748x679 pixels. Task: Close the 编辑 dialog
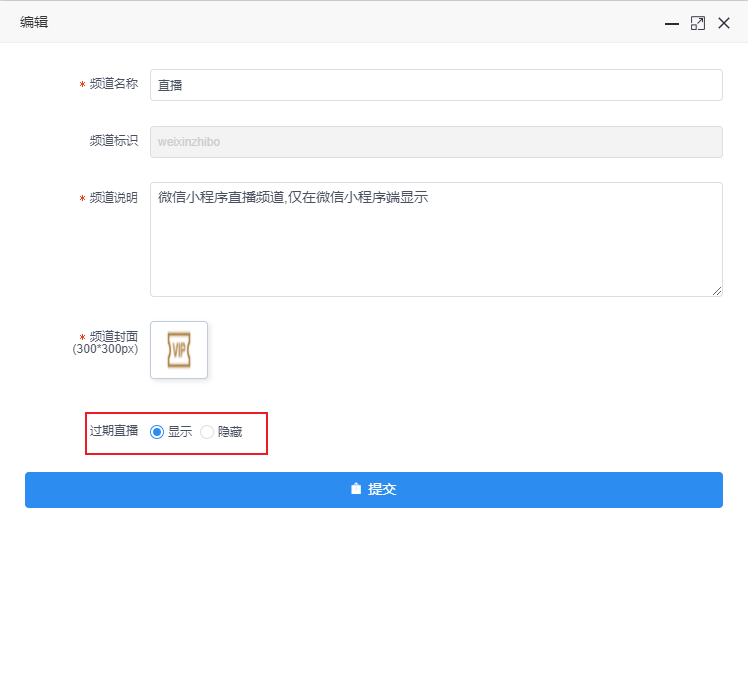(x=724, y=23)
